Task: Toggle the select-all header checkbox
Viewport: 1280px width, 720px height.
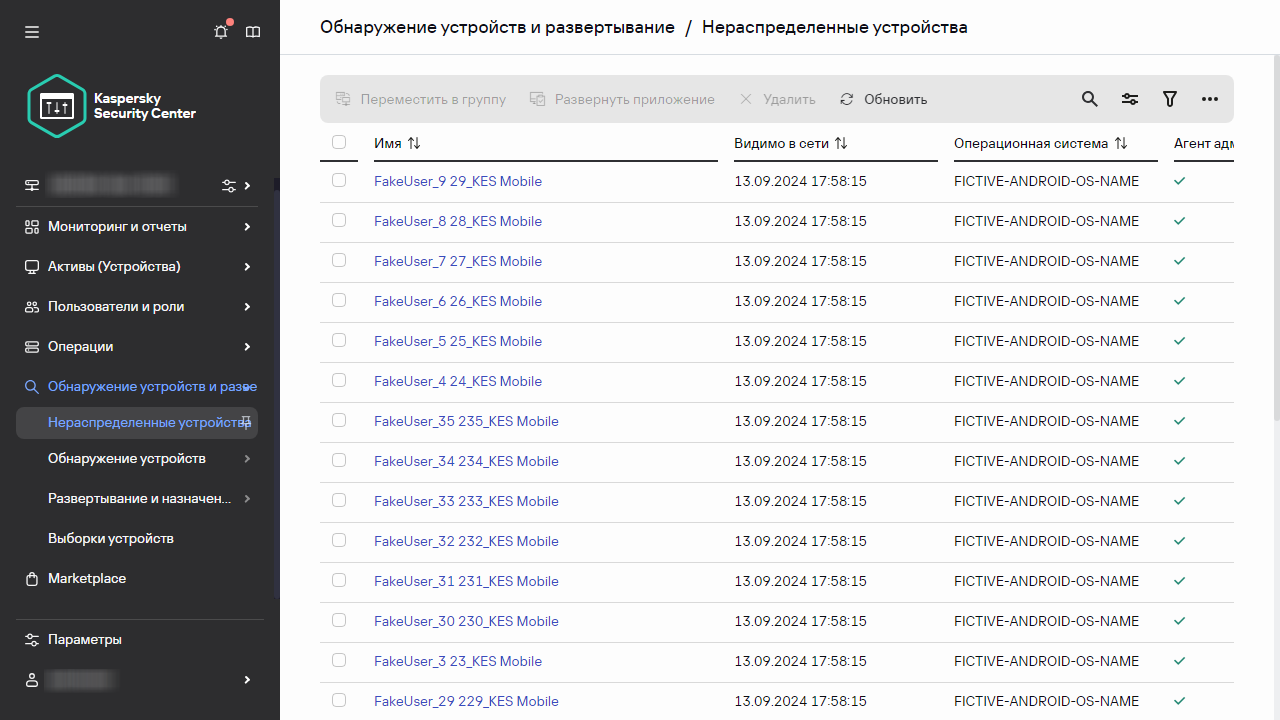Action: point(339,142)
